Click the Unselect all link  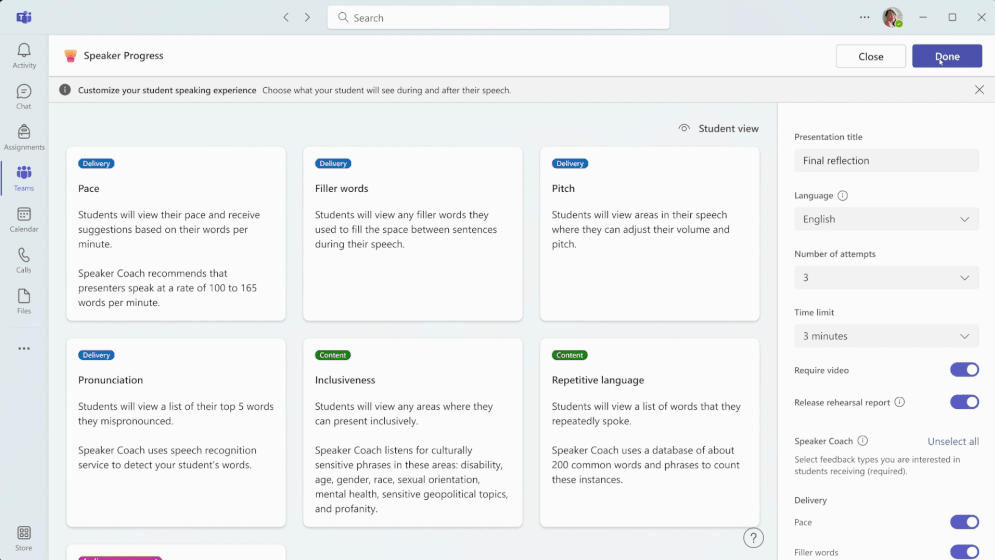(953, 441)
